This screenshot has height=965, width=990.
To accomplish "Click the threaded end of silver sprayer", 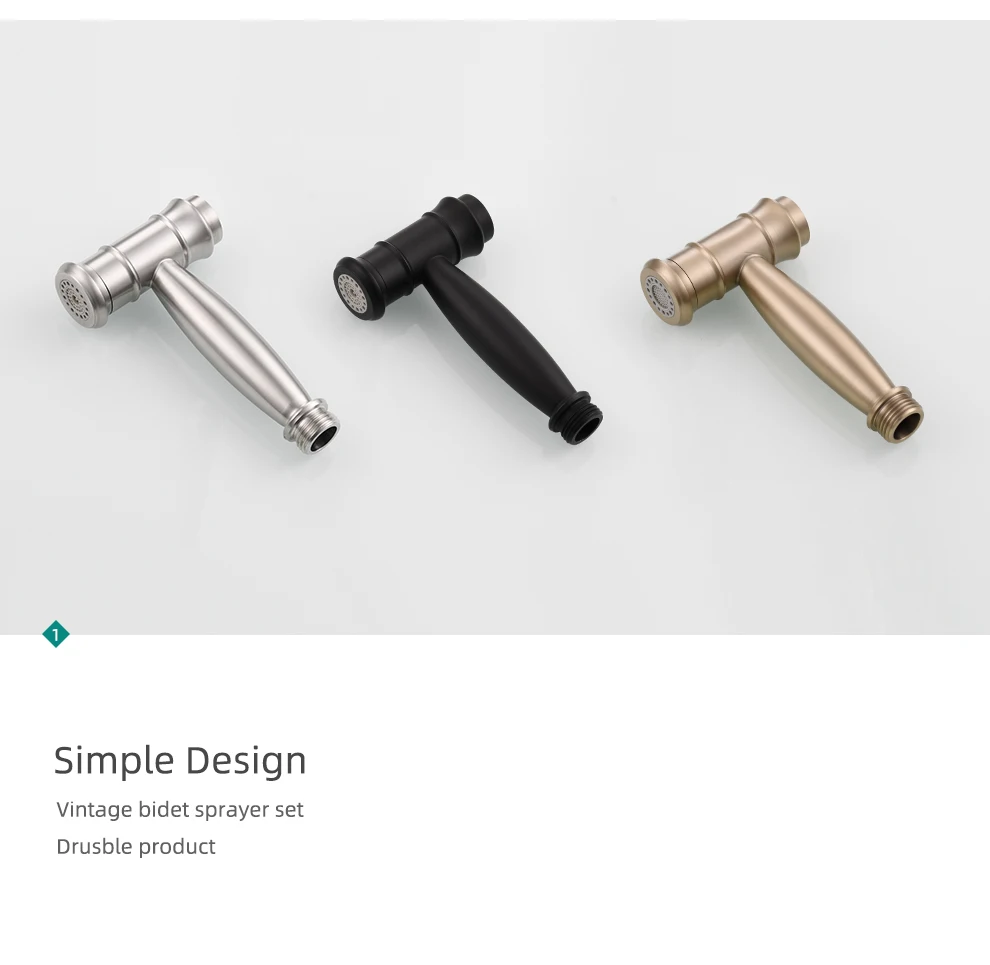I will (x=313, y=428).
